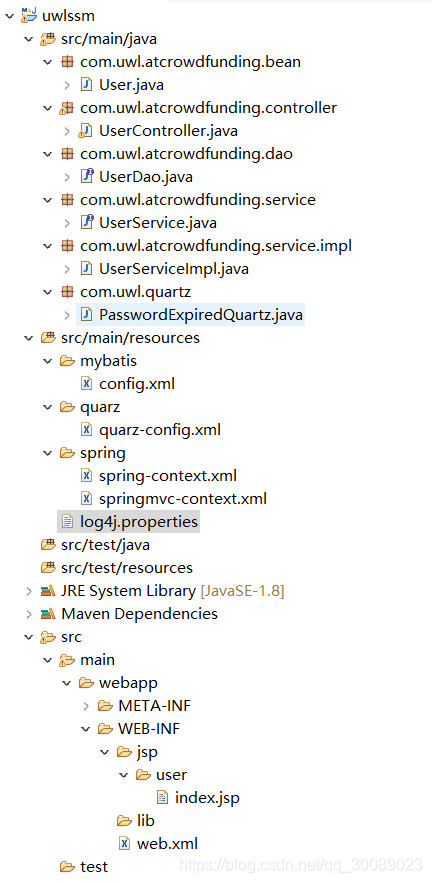Screen dimensions: 432x883
Task: Collapse the WEB-INF folder
Action: (x=86, y=729)
